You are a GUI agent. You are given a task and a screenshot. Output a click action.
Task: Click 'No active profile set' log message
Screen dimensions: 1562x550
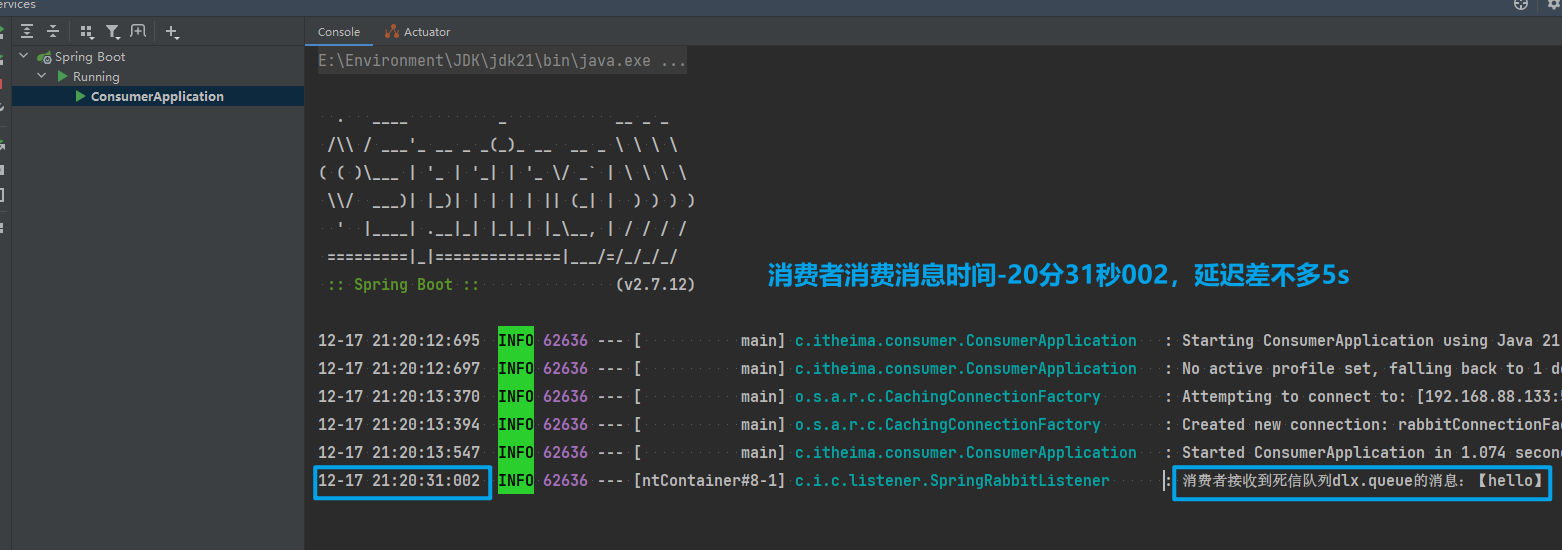coord(1372,369)
